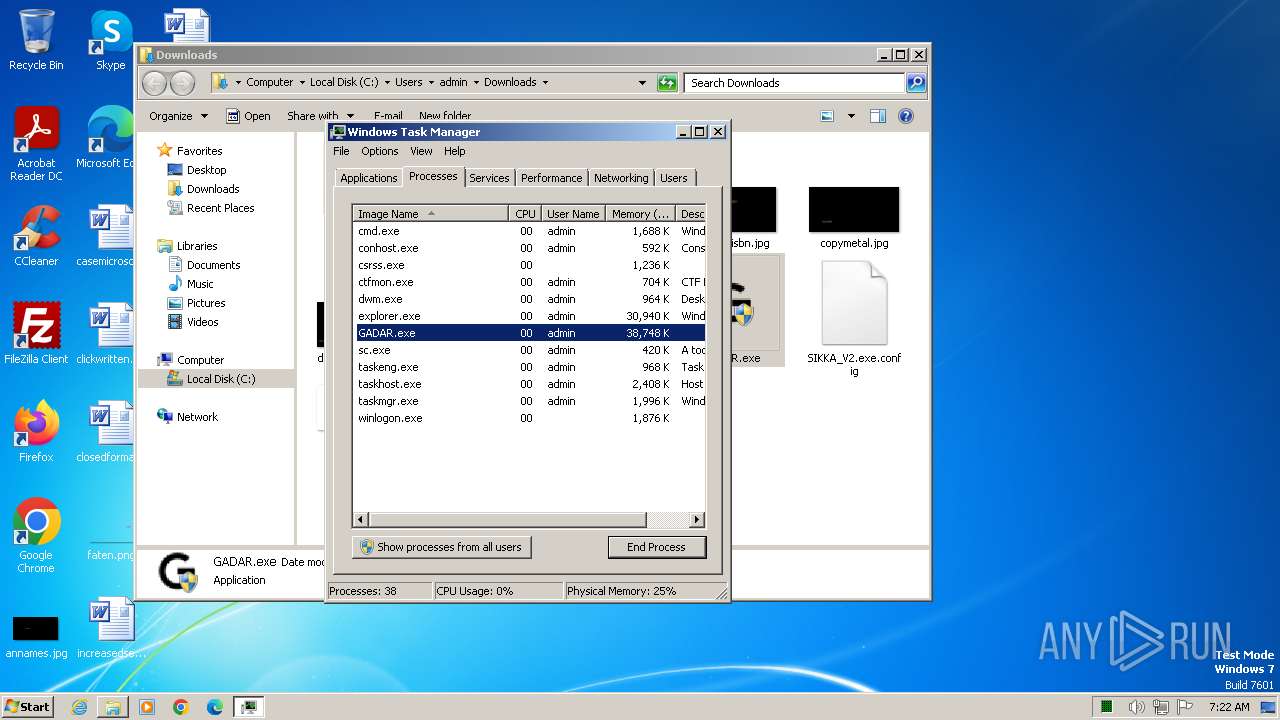Open the view options dropdown arrow
The width and height of the screenshot is (1280, 720).
click(851, 116)
